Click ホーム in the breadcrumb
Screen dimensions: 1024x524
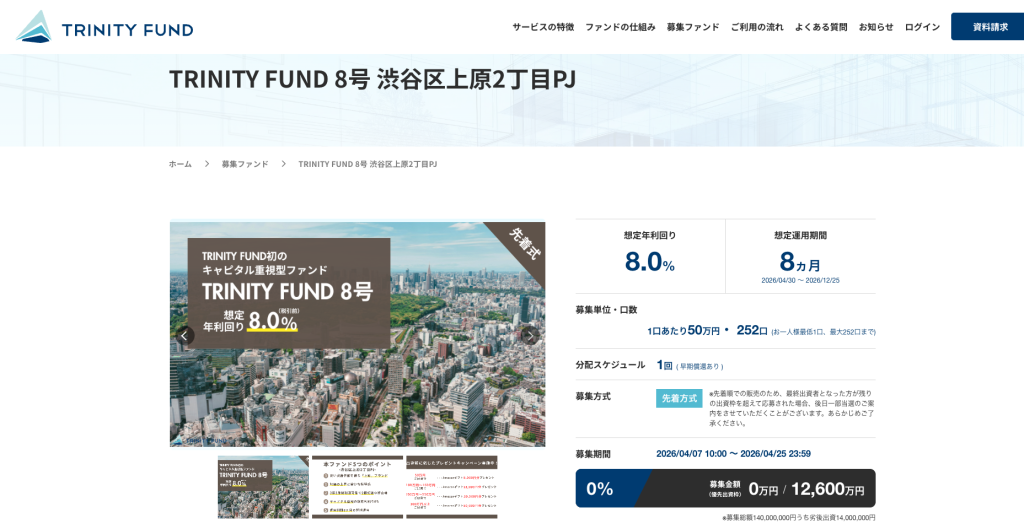coord(180,164)
